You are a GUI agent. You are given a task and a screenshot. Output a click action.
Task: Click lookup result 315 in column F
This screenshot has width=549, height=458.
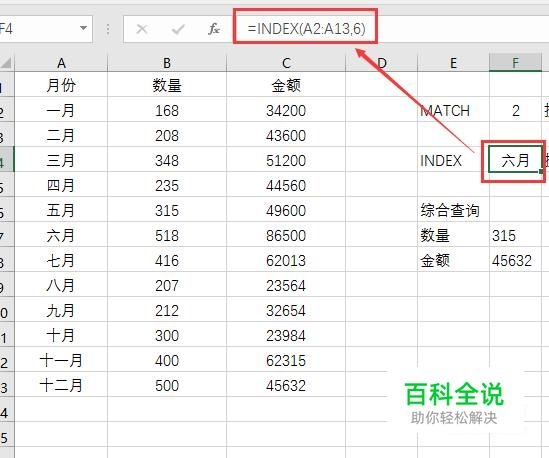coord(515,235)
